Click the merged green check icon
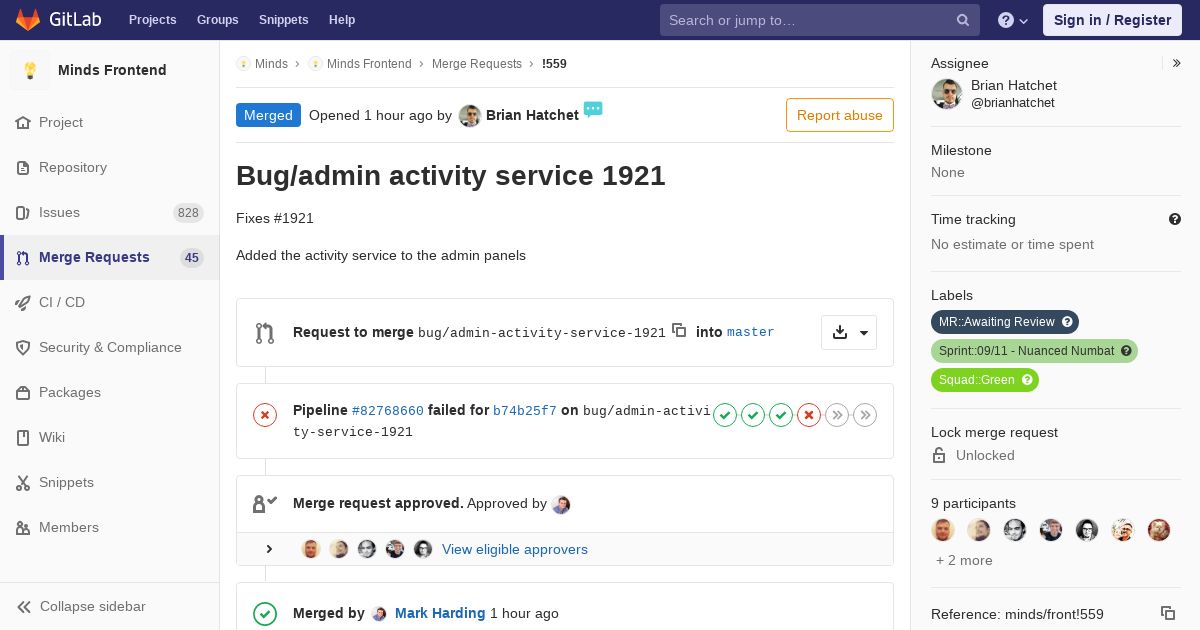 click(265, 613)
